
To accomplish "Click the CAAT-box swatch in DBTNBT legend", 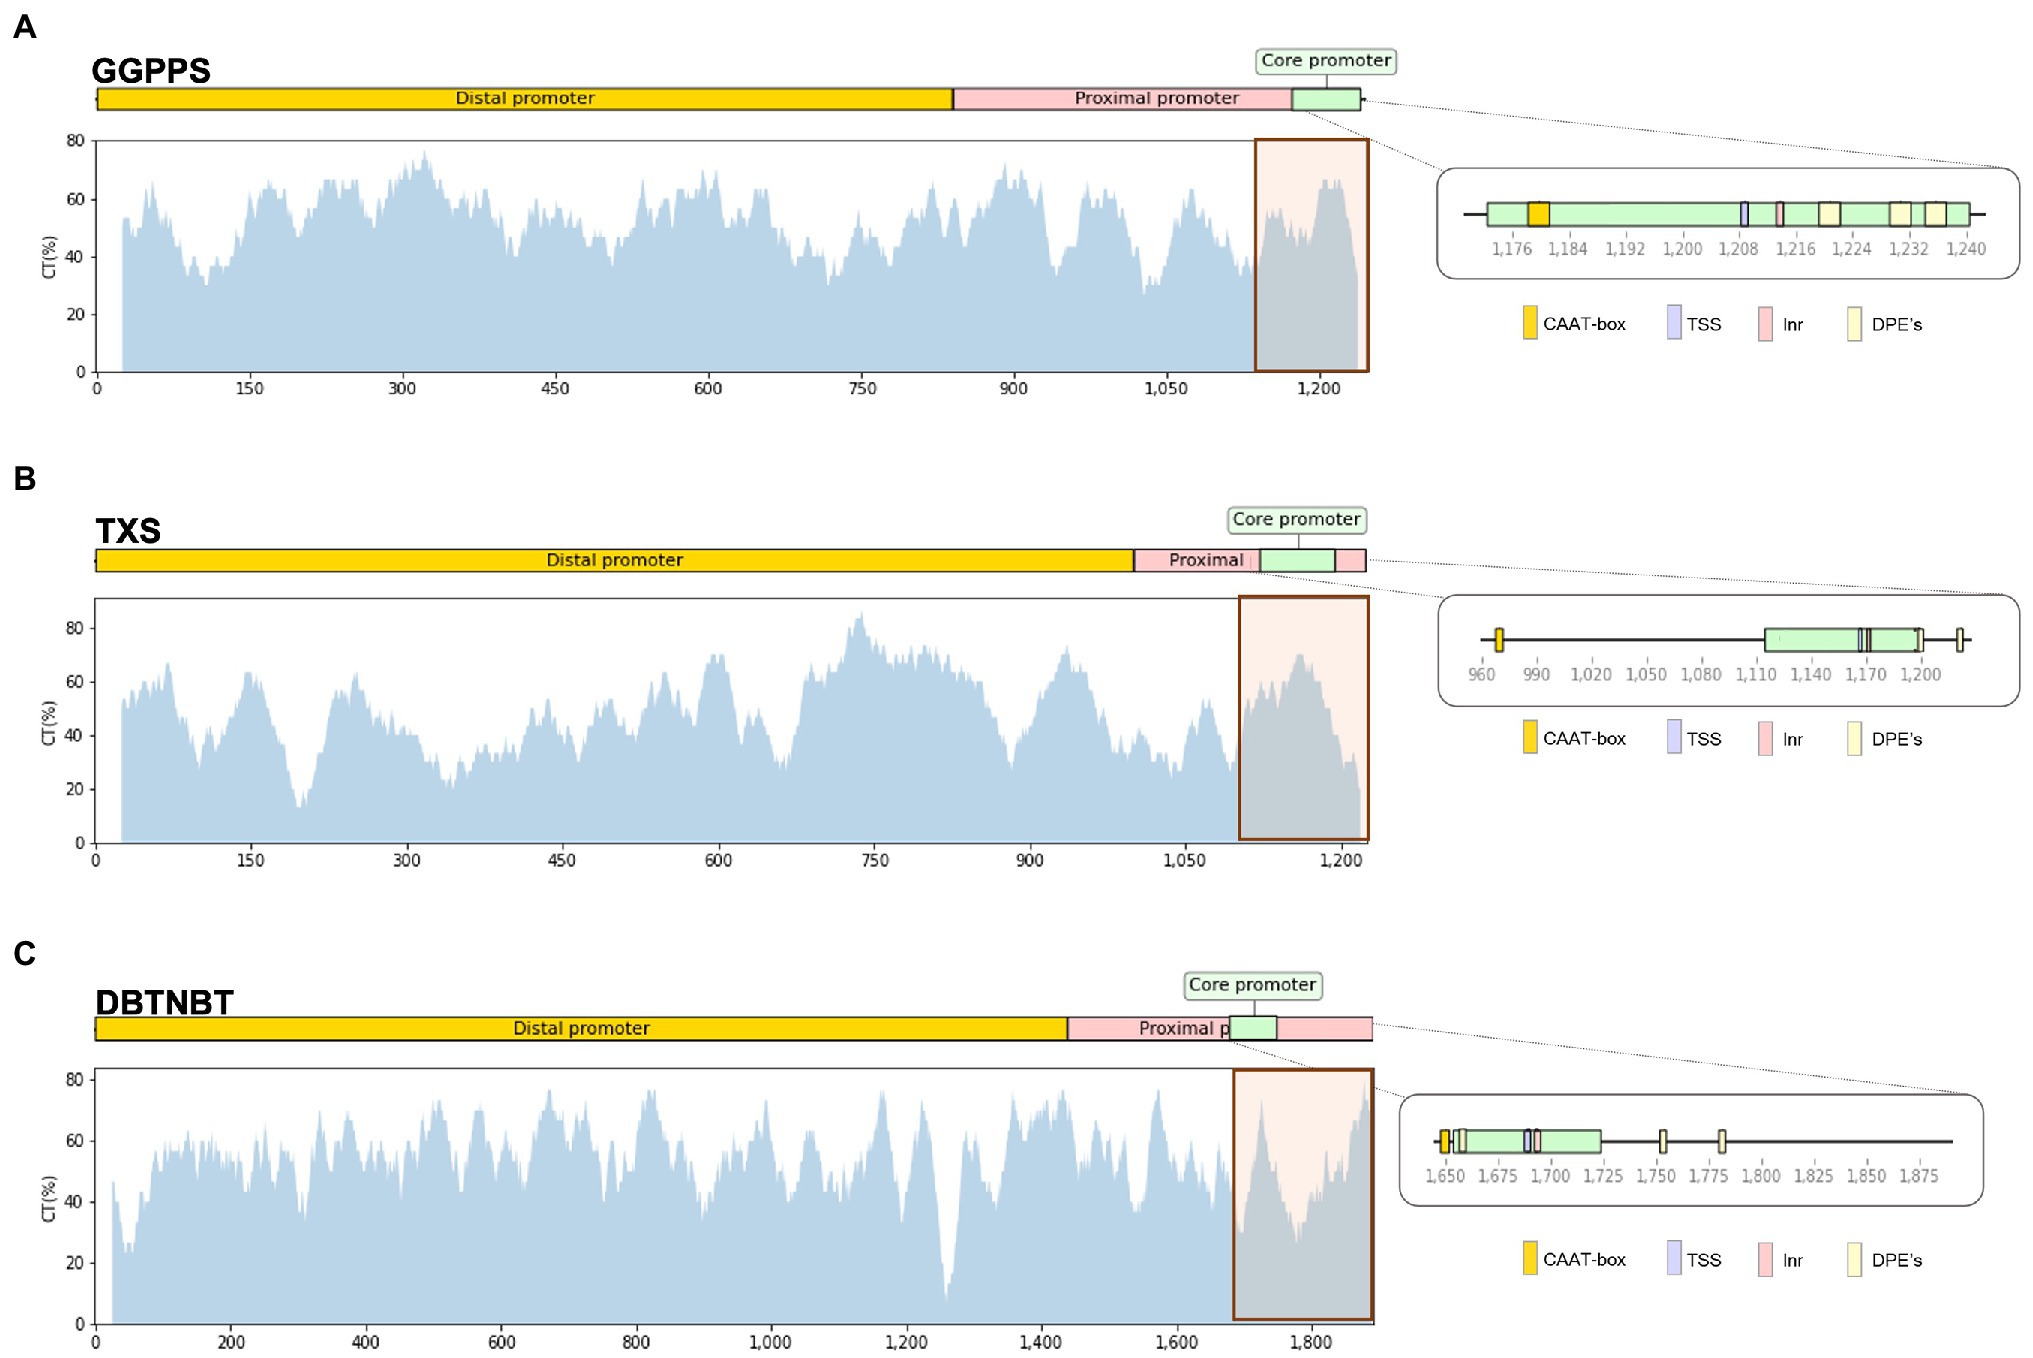I will [1529, 1258].
